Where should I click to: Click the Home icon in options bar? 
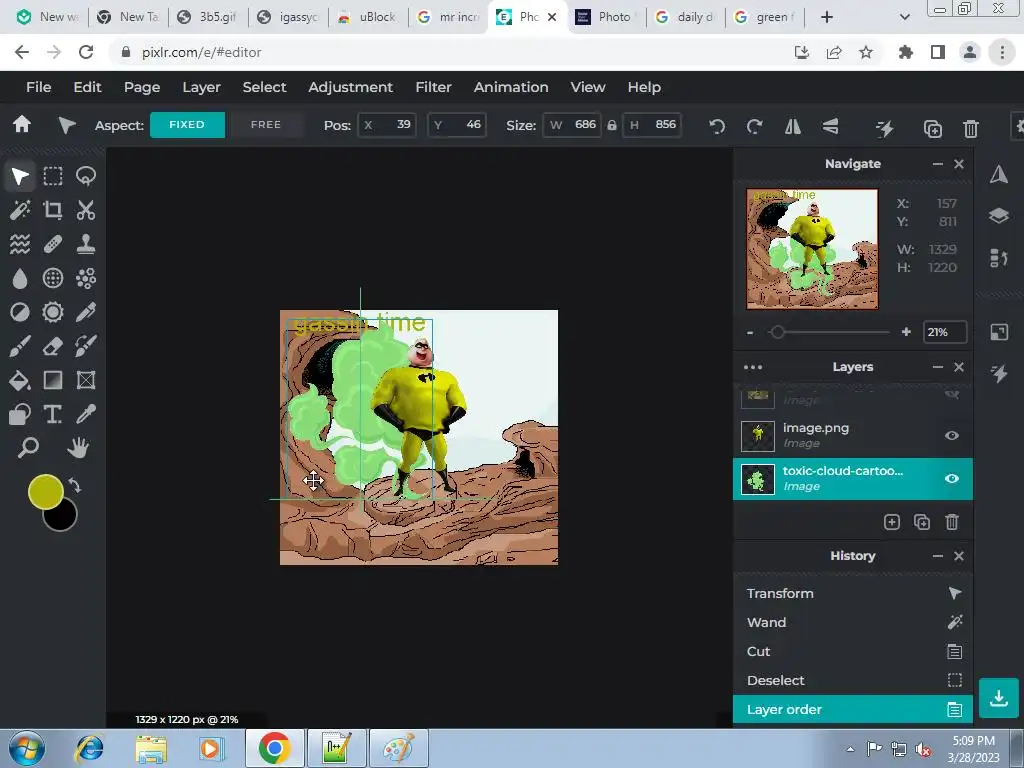coord(22,124)
